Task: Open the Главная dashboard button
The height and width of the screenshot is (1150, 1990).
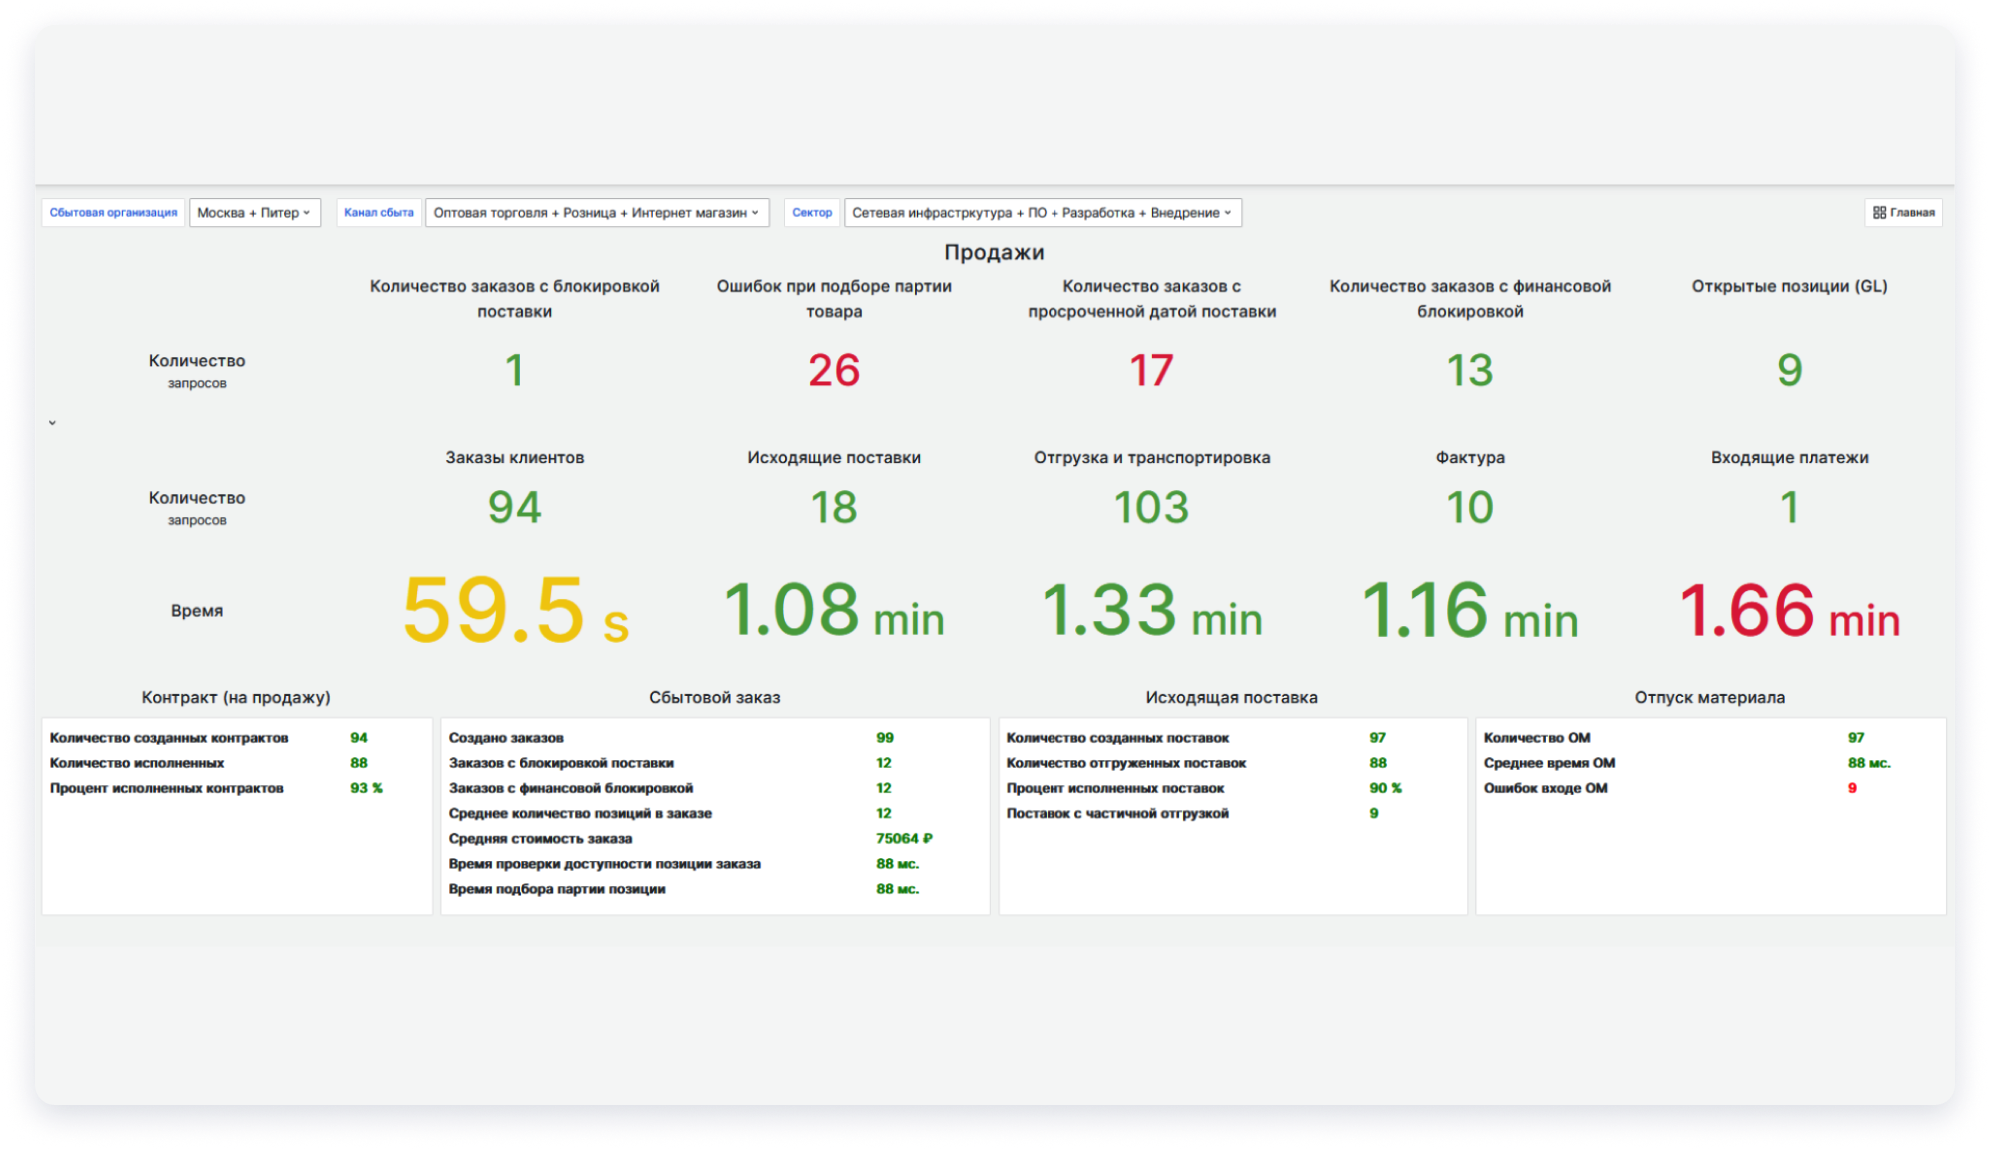Action: coord(1903,212)
